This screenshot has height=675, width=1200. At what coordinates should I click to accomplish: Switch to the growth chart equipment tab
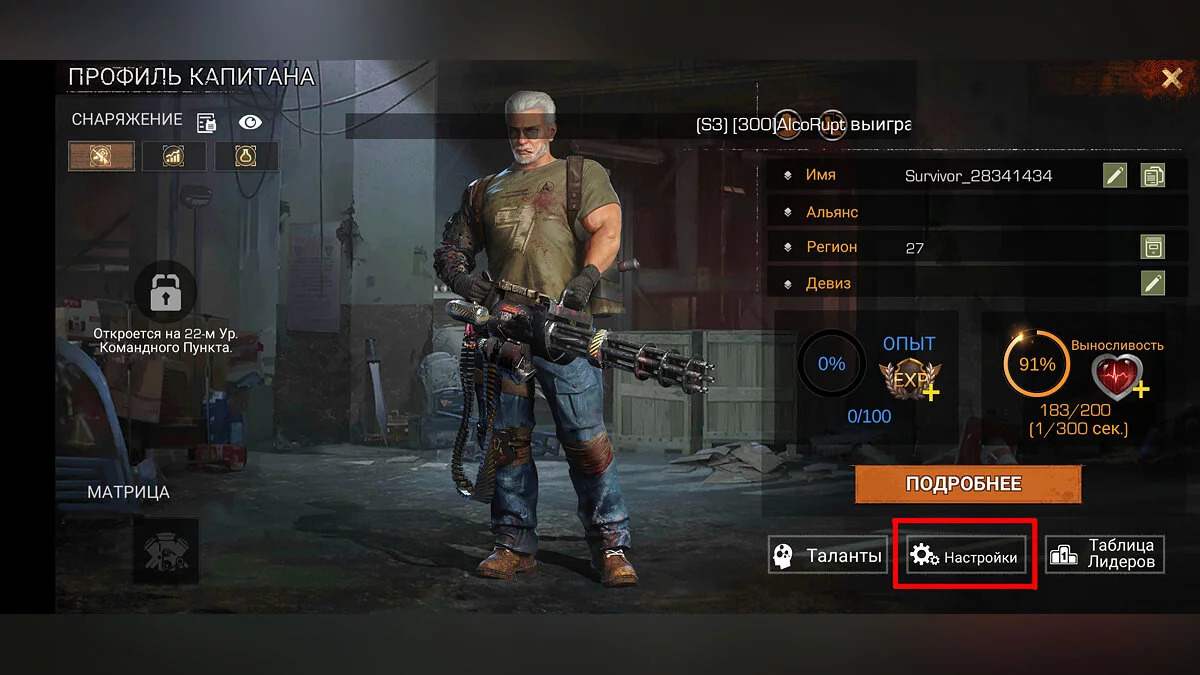tap(173, 155)
